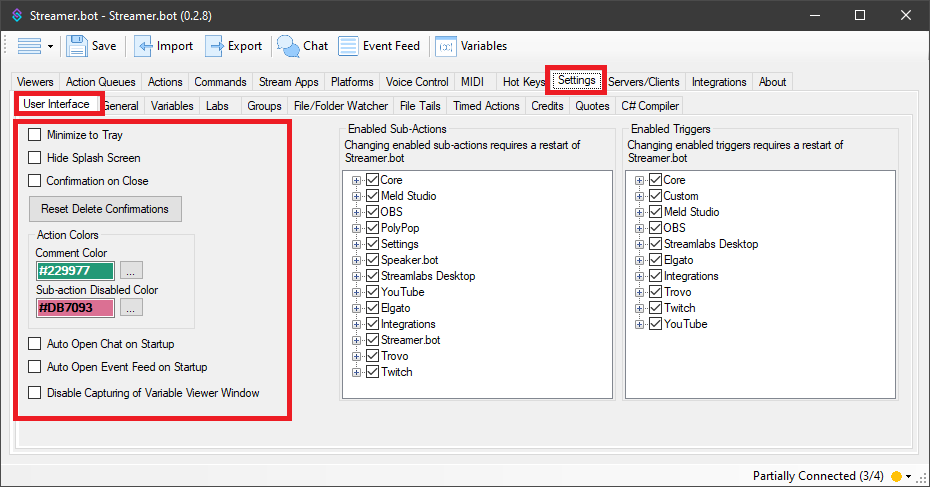Viewport: 930px width, 487px height.
Task: Open Comment Color picker ellipsis button
Action: click(x=131, y=270)
